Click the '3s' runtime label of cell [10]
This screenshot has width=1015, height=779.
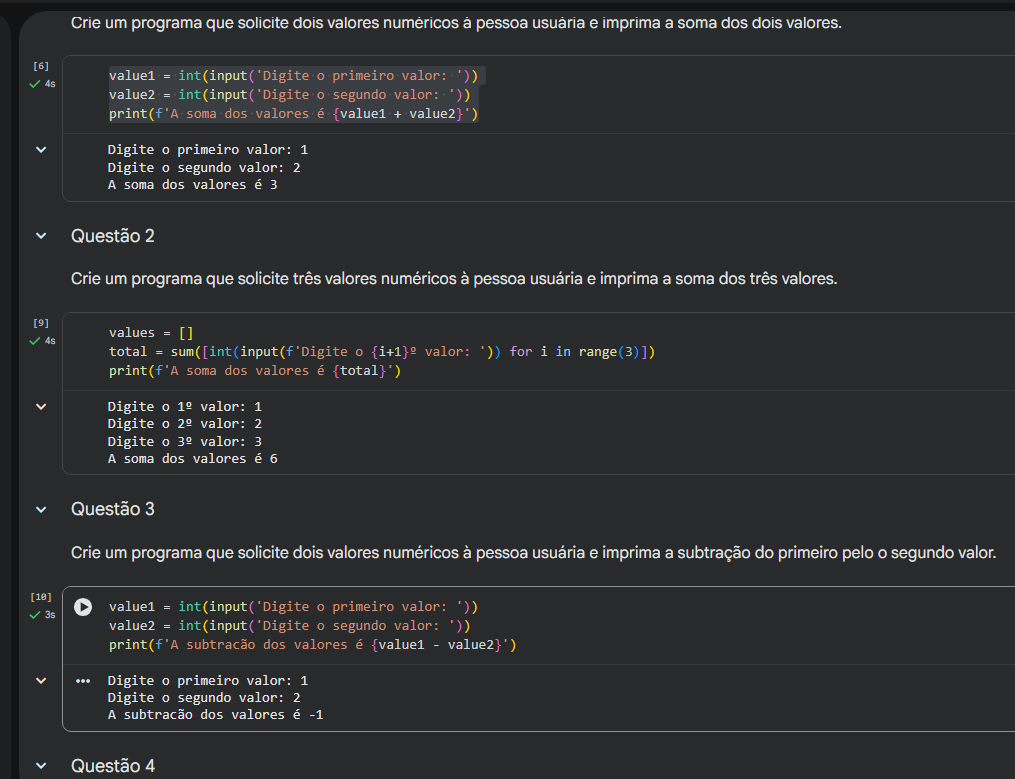click(x=50, y=615)
